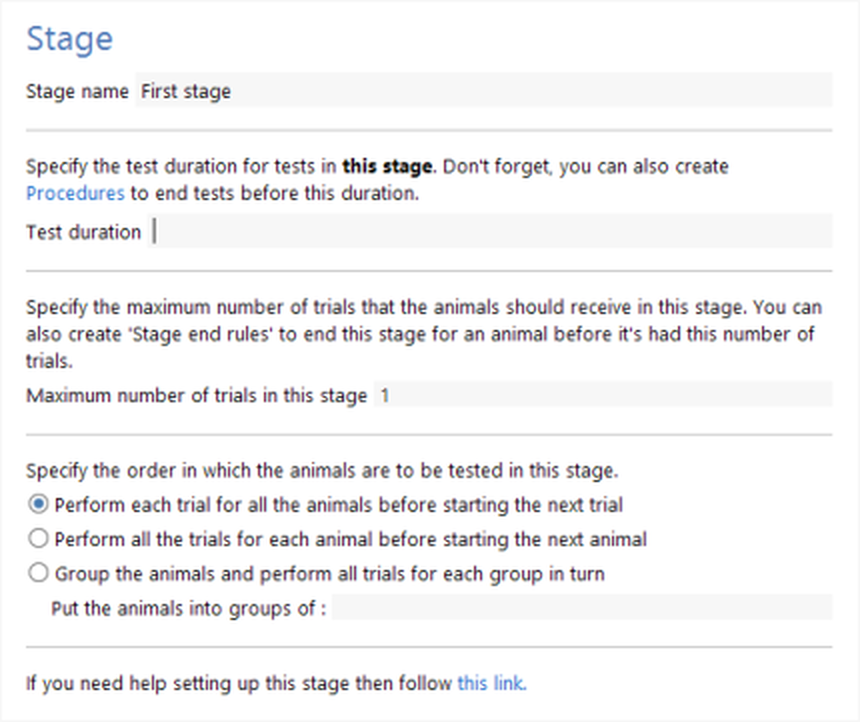Click 'Maximum number of trials in this stage' label
Screen dimensions: 860x722
196,395
